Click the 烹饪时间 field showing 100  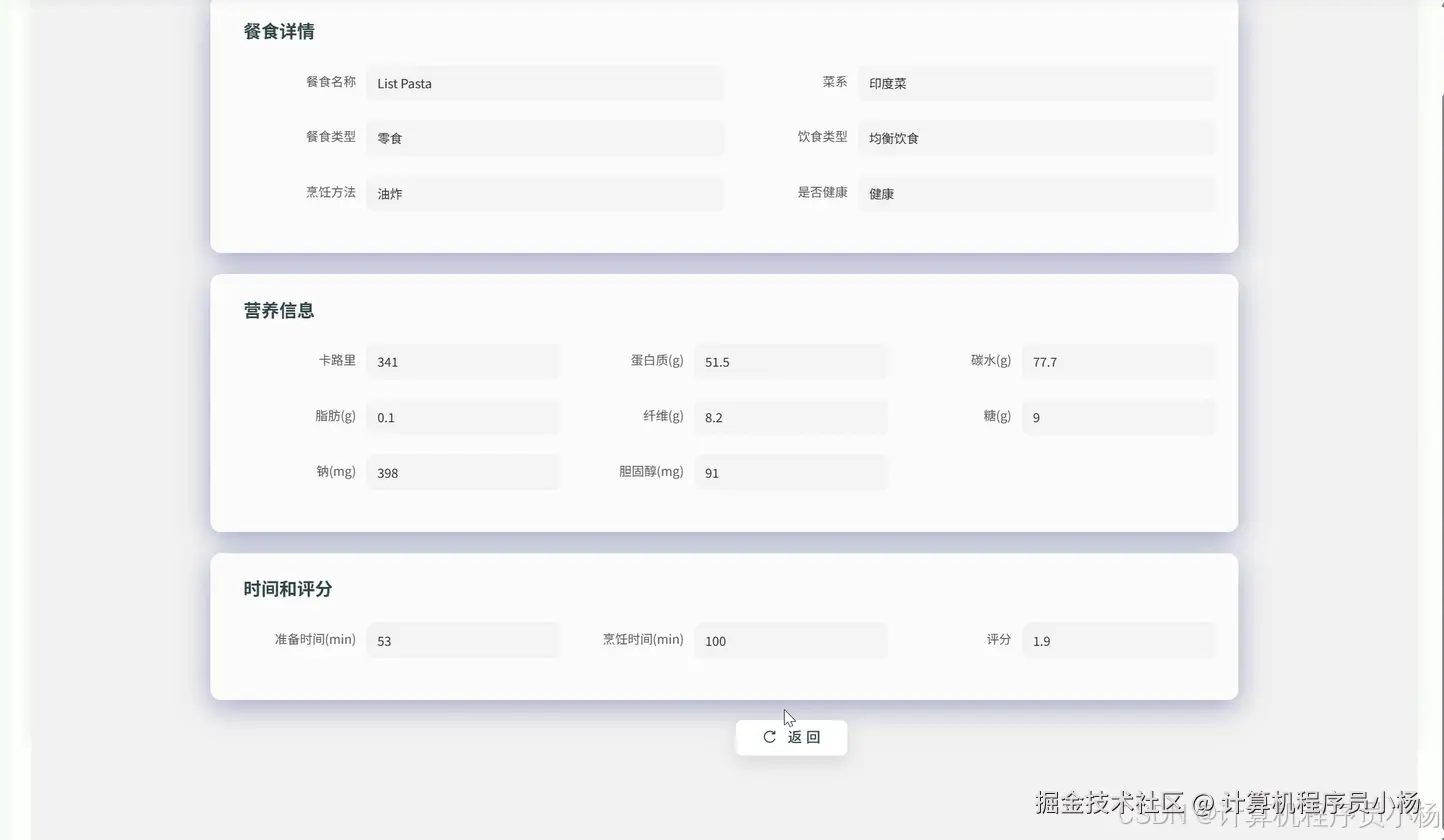pyautogui.click(x=791, y=640)
